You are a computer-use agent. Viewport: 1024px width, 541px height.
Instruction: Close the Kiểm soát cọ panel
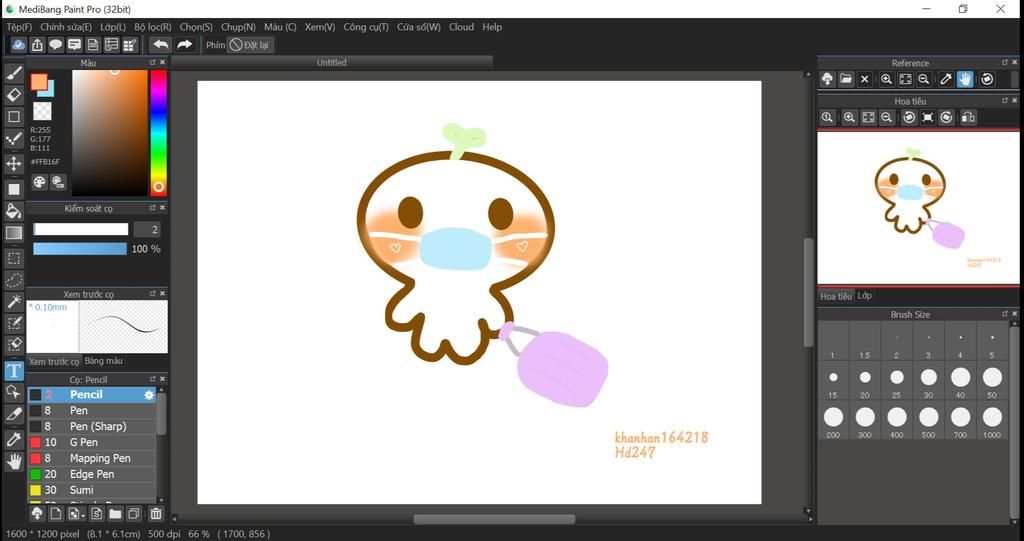163,208
